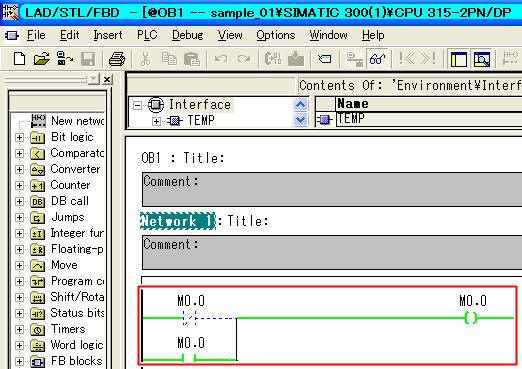This screenshot has height=369, width=522.
Task: Expand the Bit logic folder
Action: click(19, 137)
